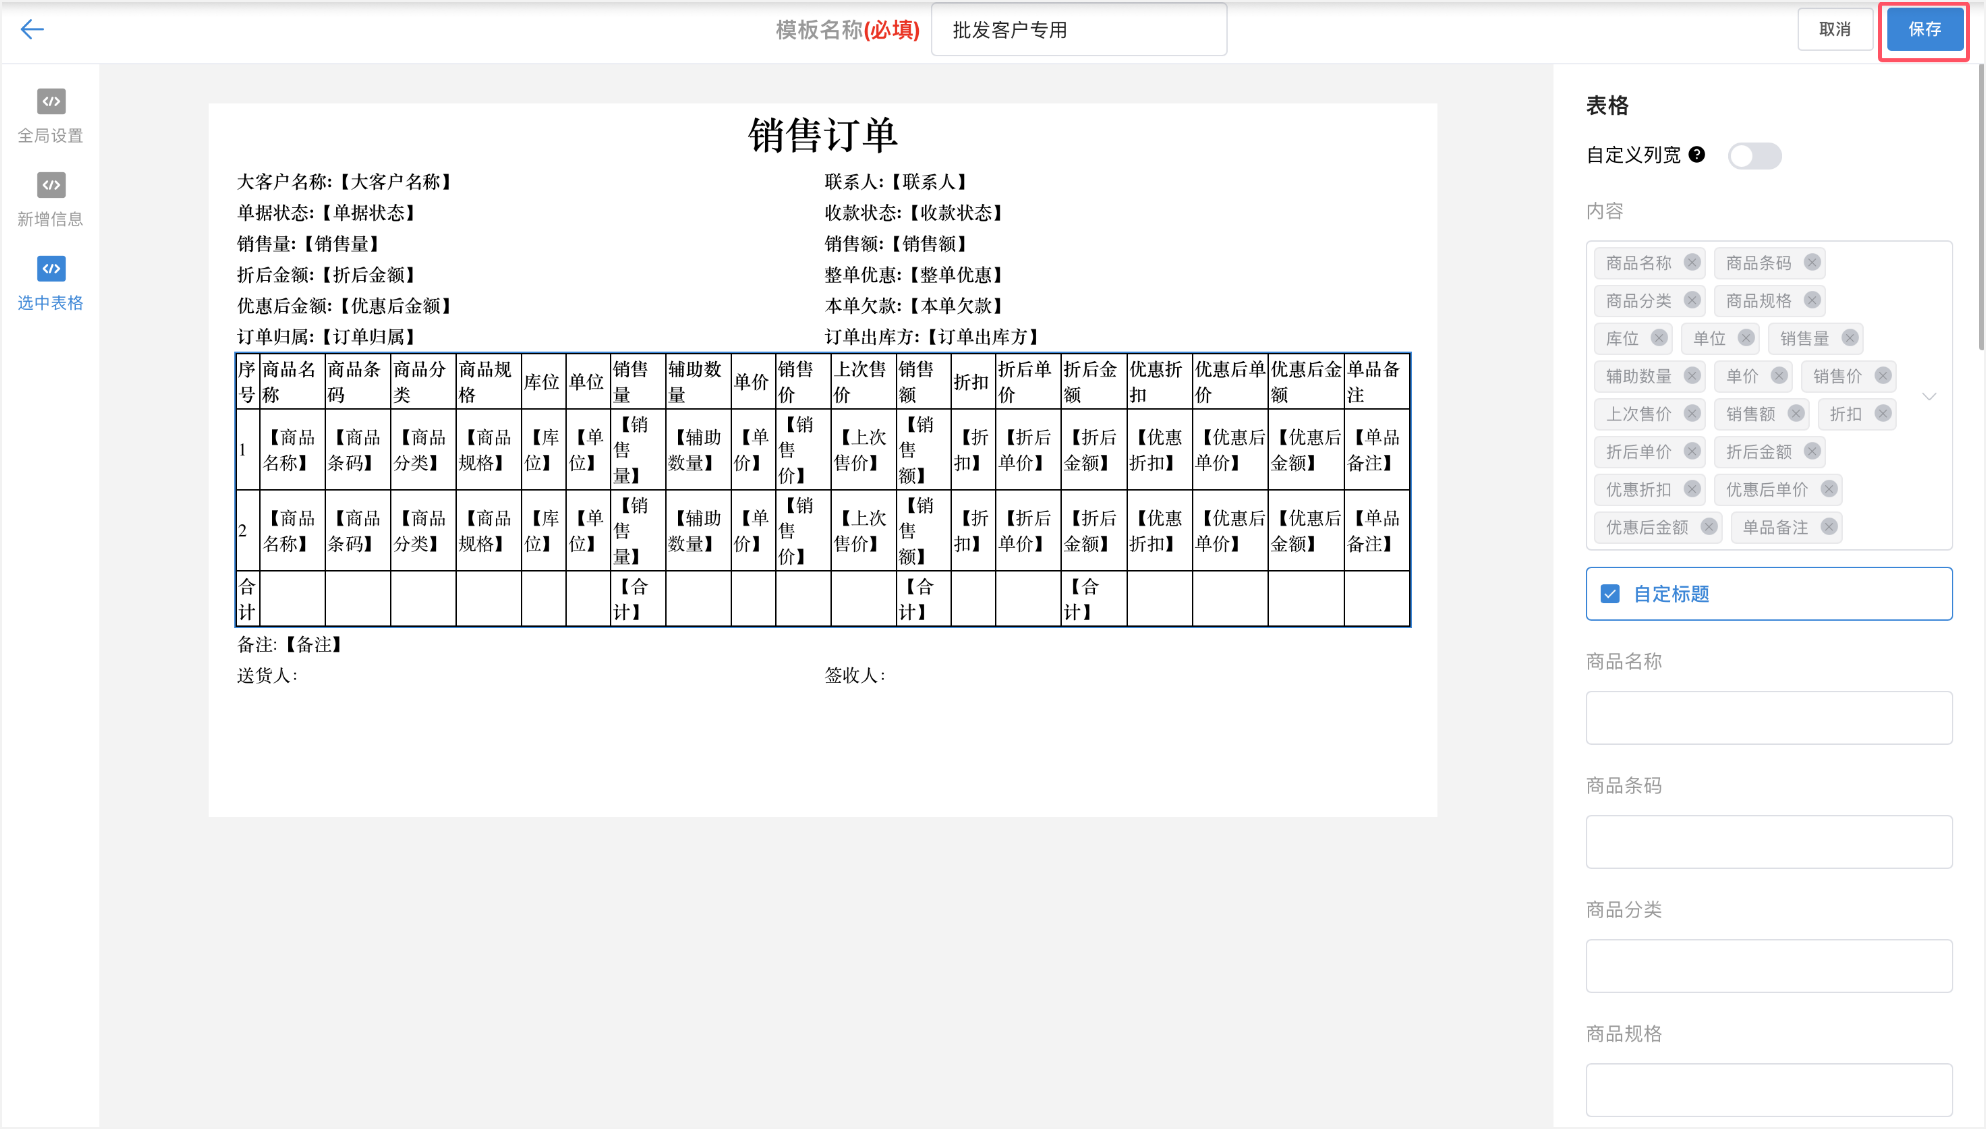Click the 商品条码 custom title field
The width and height of the screenshot is (1986, 1130).
click(x=1768, y=842)
